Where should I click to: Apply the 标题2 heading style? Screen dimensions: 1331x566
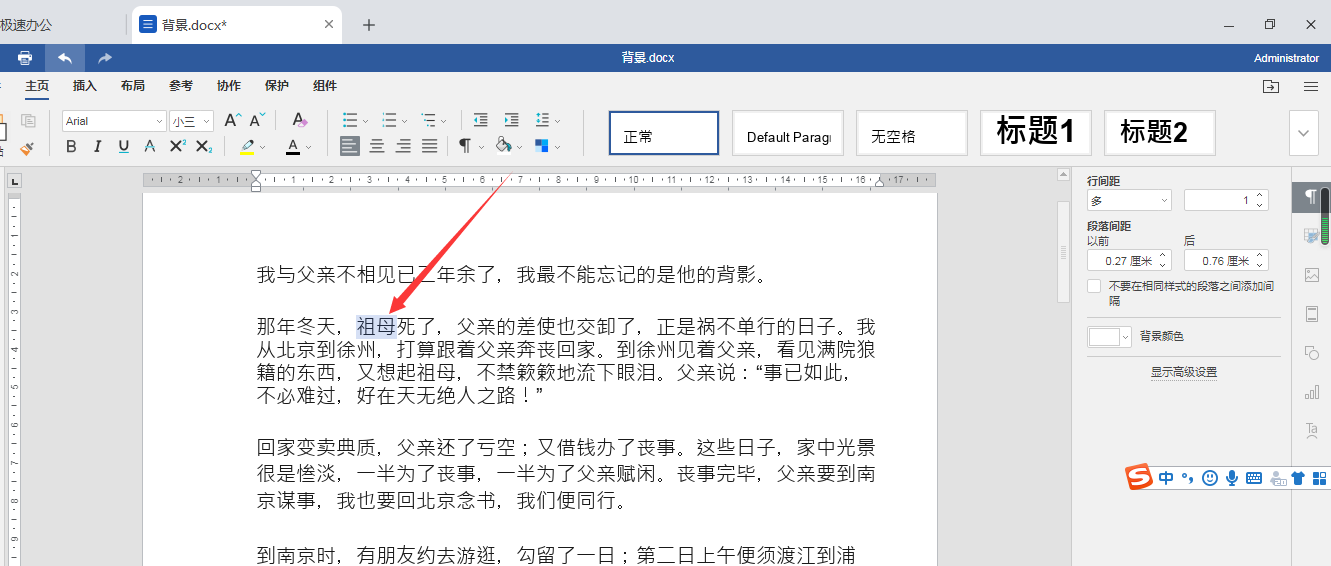coord(1160,133)
